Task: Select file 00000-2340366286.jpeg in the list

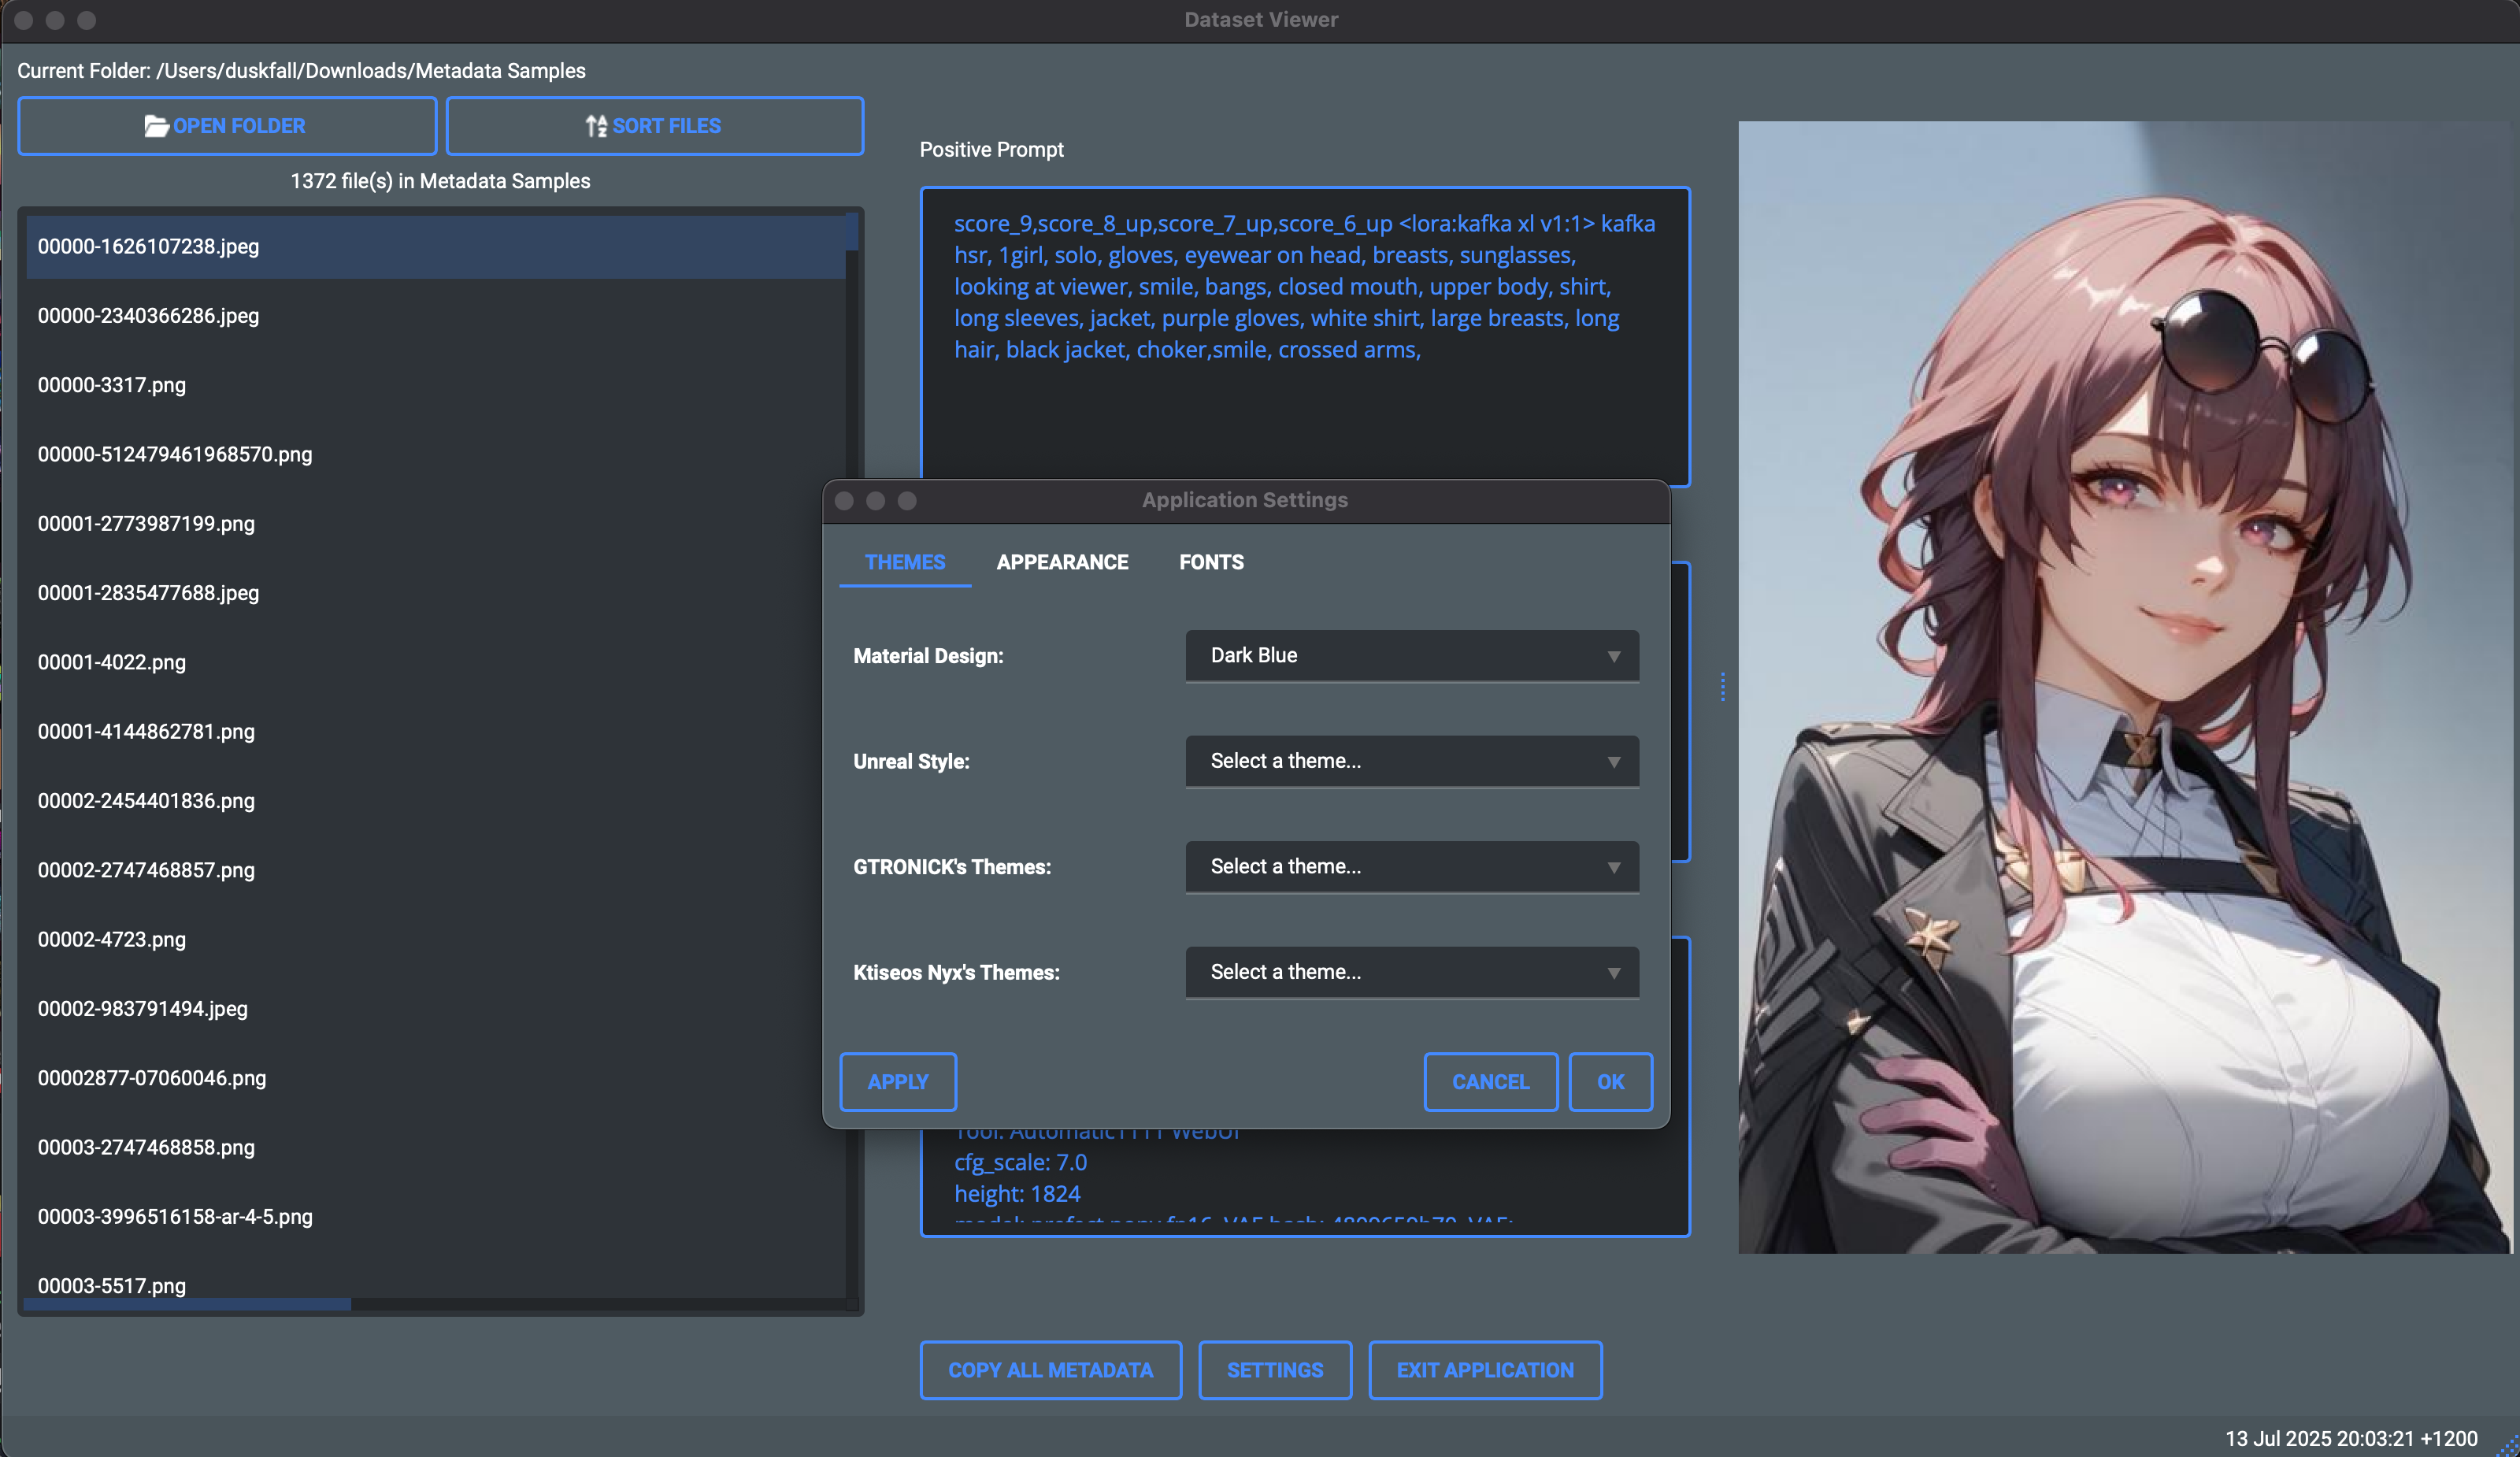Action: (x=148, y=316)
